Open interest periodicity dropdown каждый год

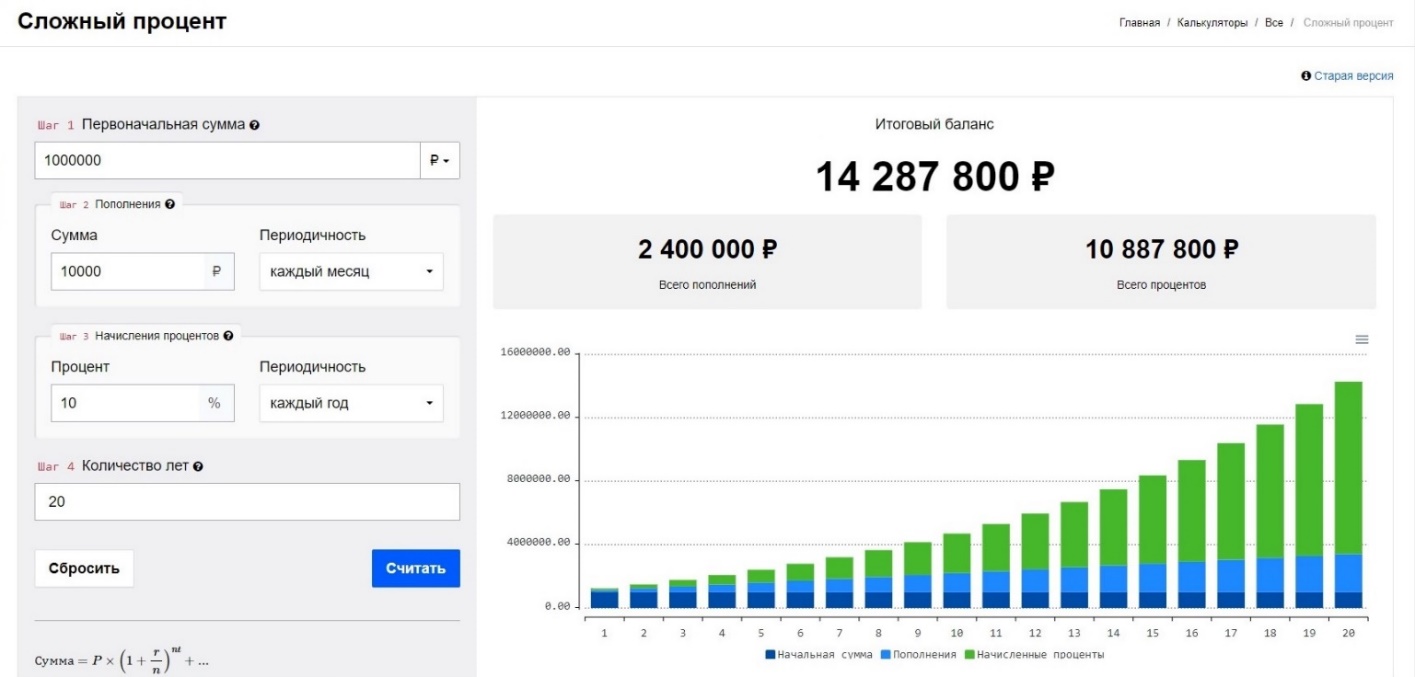coord(351,403)
